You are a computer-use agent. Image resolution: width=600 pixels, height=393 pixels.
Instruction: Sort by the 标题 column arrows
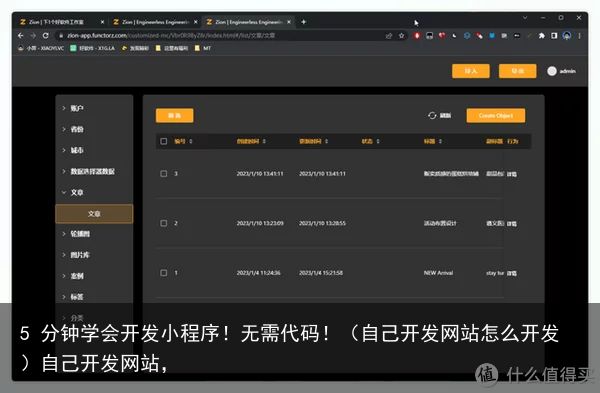coord(440,142)
